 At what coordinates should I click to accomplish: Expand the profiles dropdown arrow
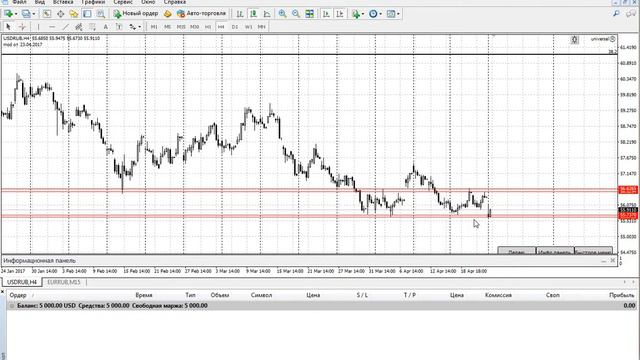pyautogui.click(x=33, y=14)
